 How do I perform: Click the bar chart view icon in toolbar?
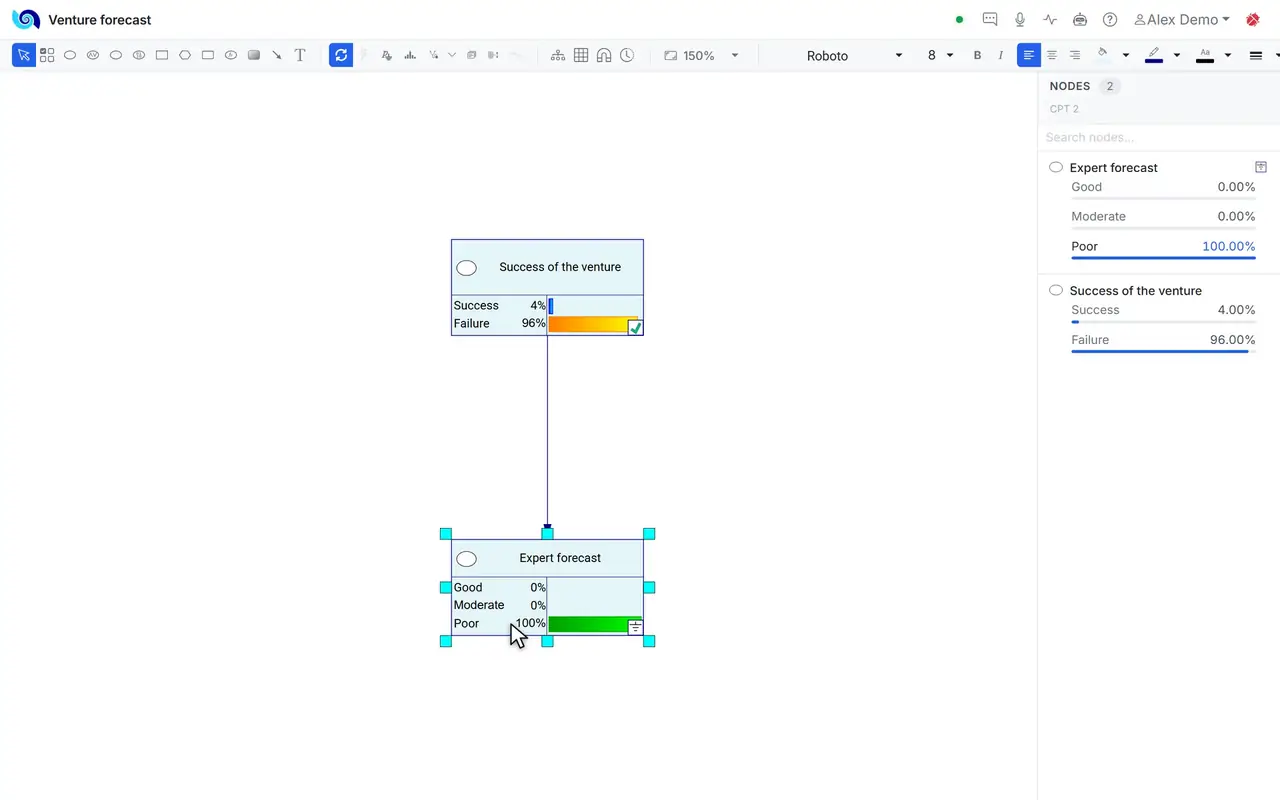point(410,55)
